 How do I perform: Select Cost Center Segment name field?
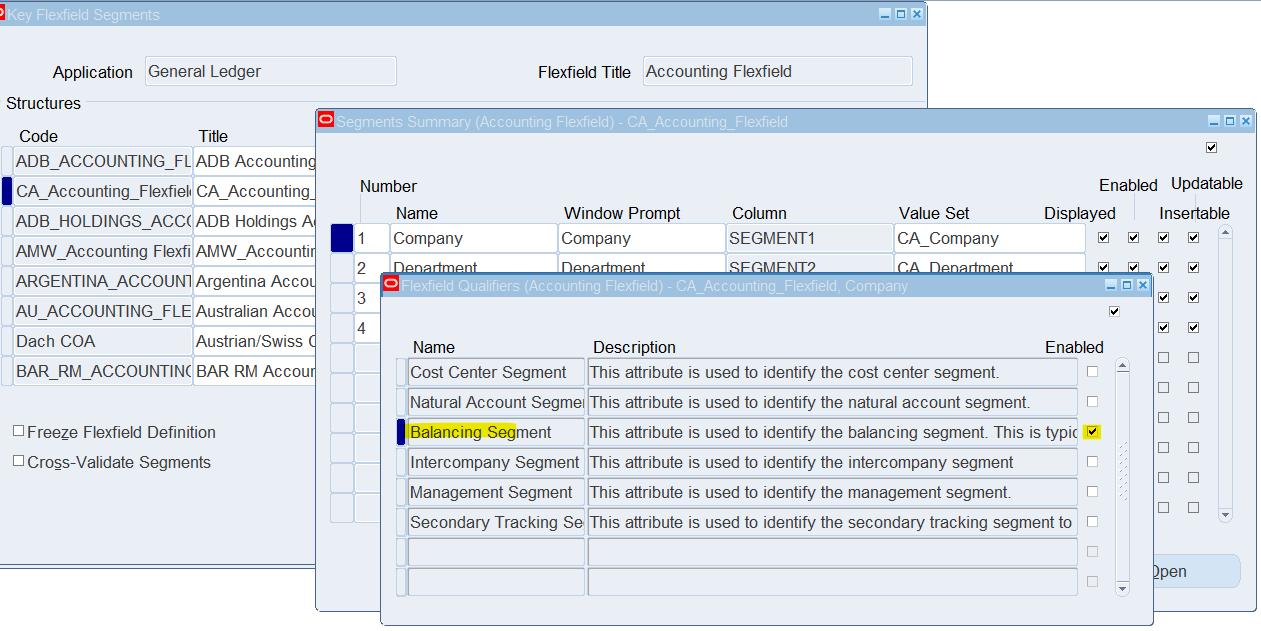pos(496,372)
